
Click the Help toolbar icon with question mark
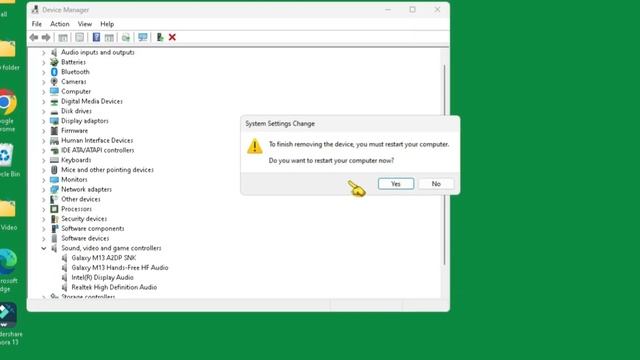96,38
